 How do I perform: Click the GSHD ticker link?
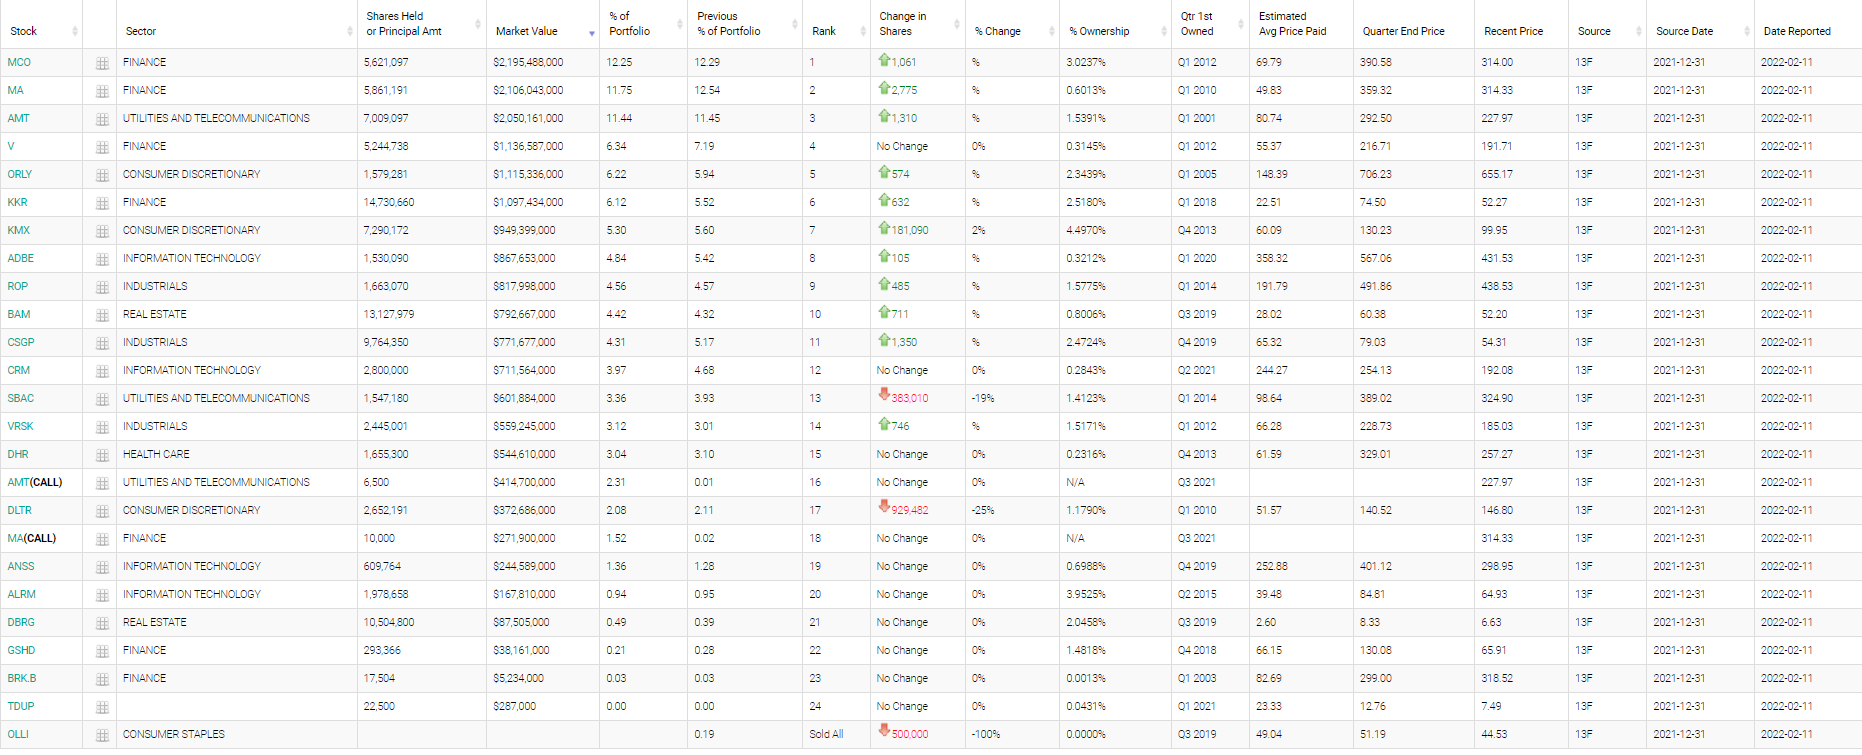pyautogui.click(x=21, y=650)
